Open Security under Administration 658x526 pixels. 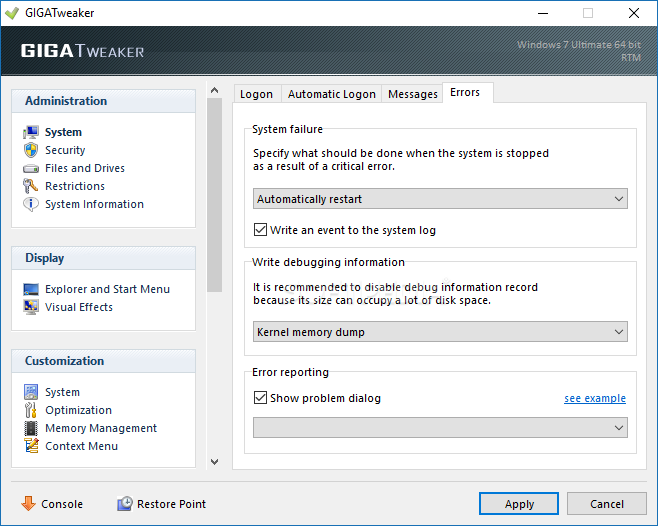tap(65, 150)
